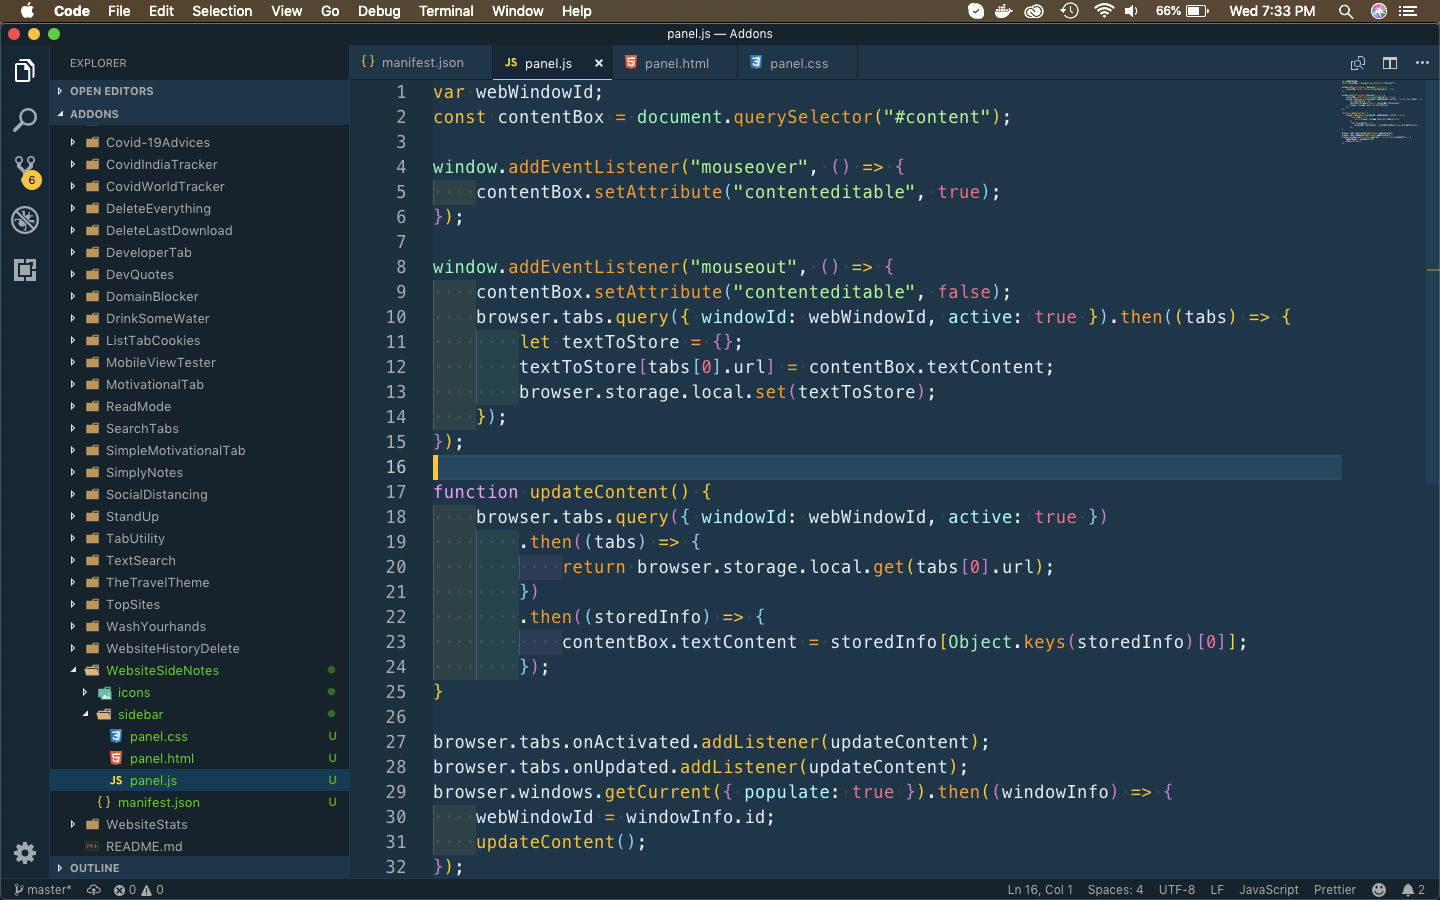1440x900 pixels.
Task: Open the volume control in menu bar
Action: click(x=1132, y=11)
